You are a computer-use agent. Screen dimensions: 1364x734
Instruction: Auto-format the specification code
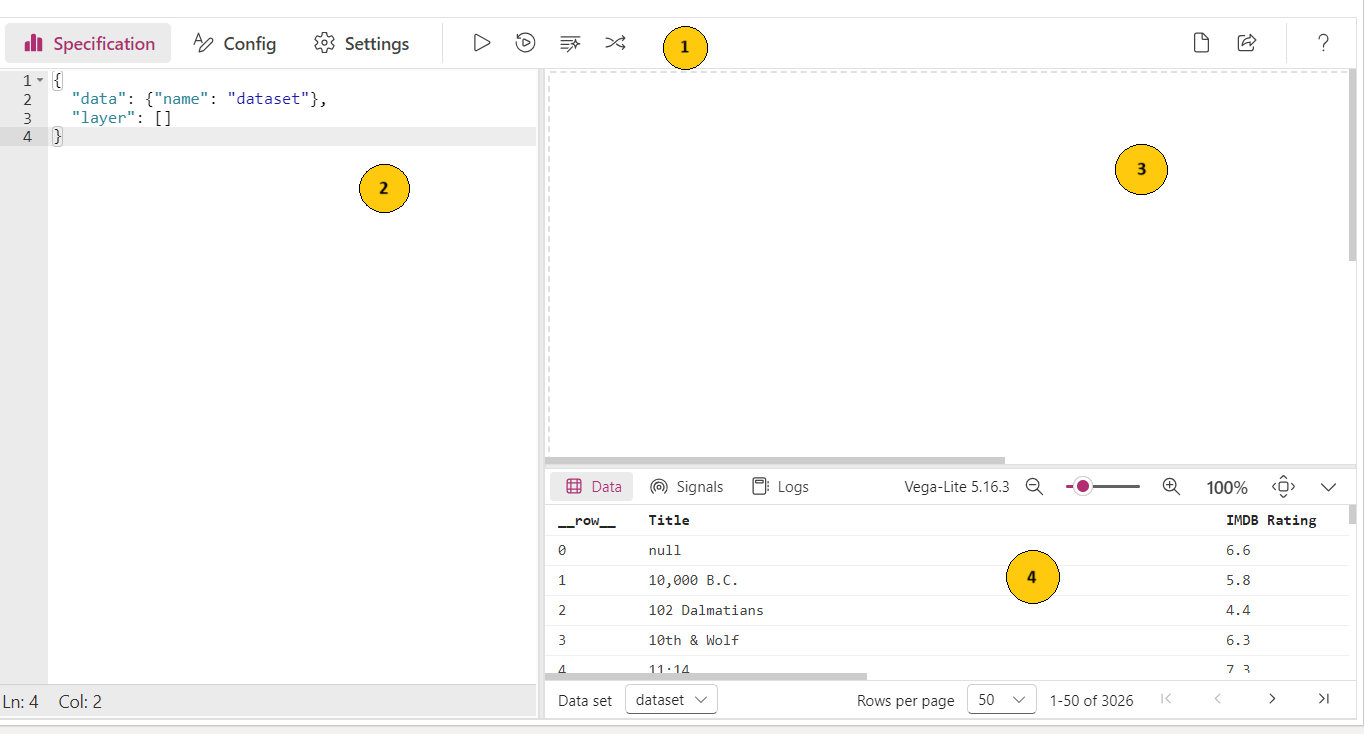pos(569,42)
